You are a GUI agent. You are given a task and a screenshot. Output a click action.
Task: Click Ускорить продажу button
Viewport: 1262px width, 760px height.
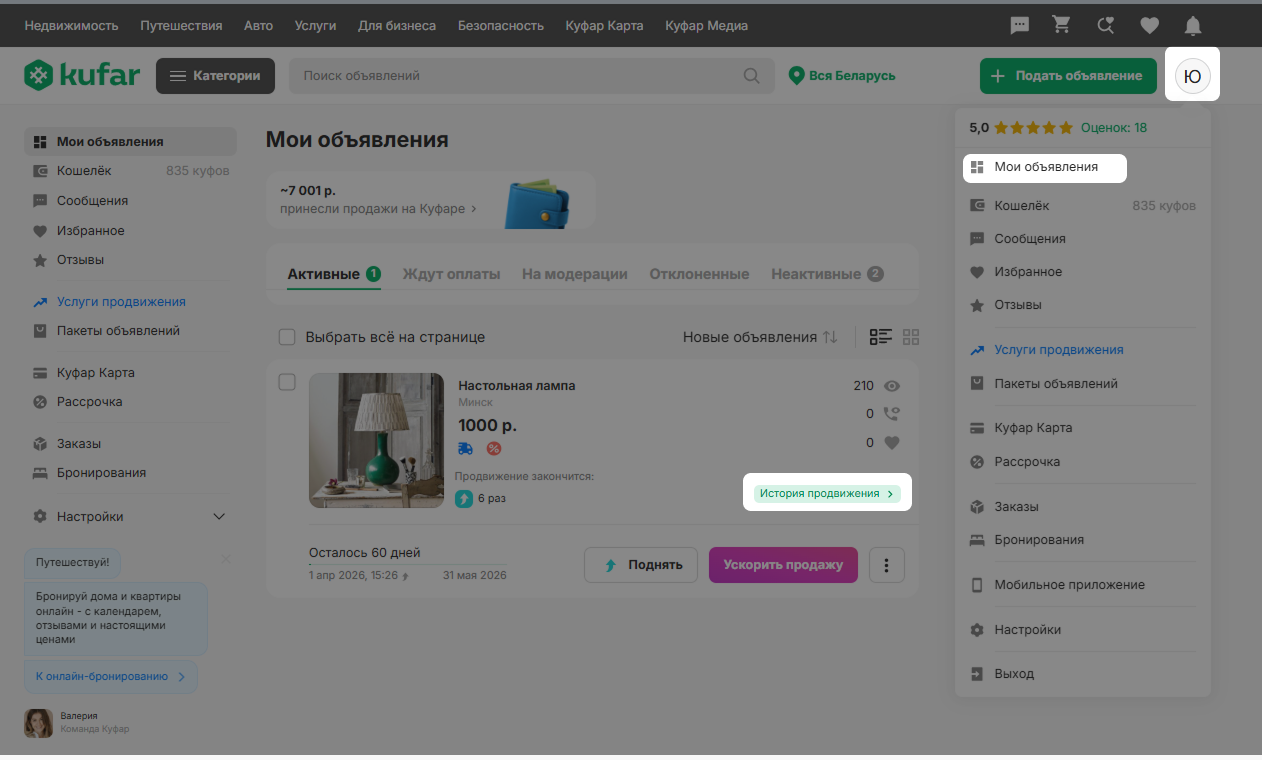(783, 565)
